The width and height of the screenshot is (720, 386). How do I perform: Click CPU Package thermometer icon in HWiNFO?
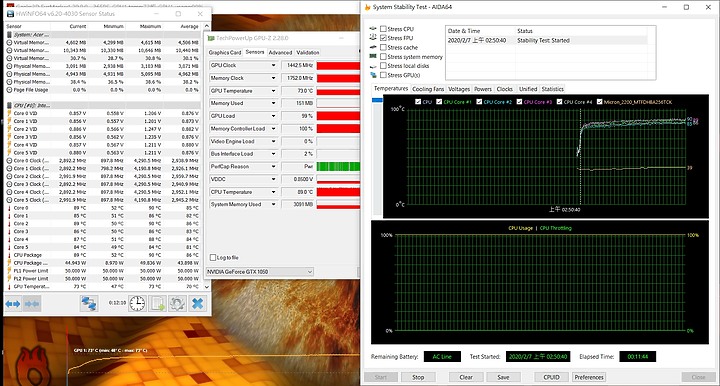pos(9,255)
